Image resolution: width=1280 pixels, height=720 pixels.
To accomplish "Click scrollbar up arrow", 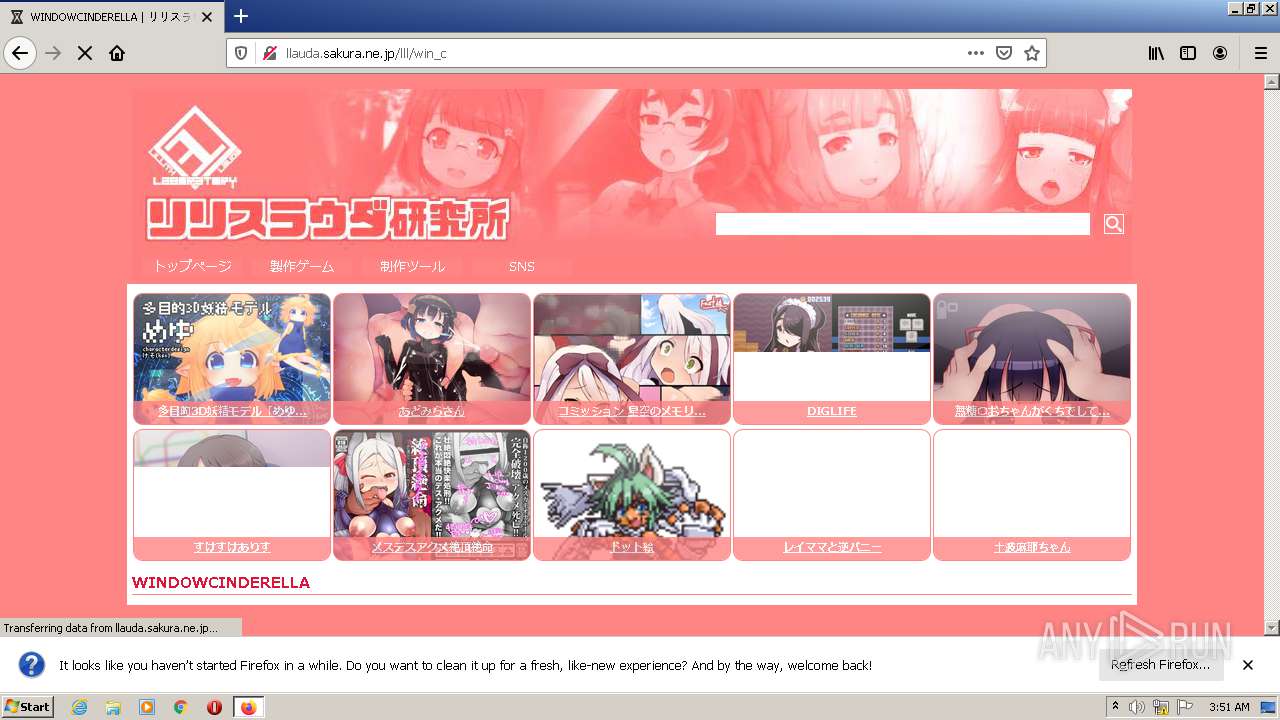I will (x=1272, y=82).
